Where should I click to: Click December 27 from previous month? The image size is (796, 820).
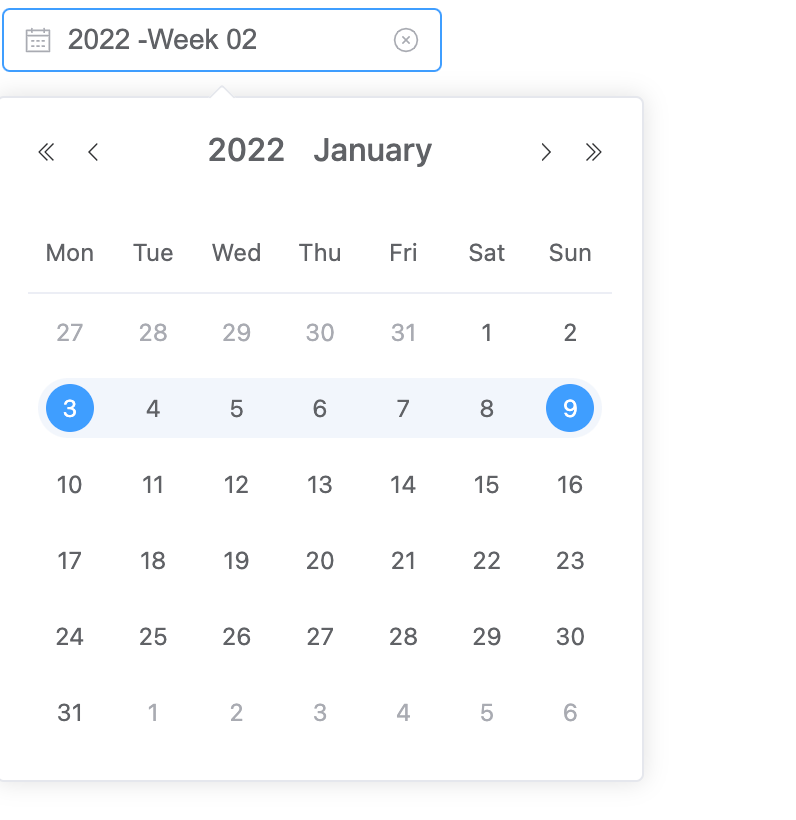[x=69, y=332]
